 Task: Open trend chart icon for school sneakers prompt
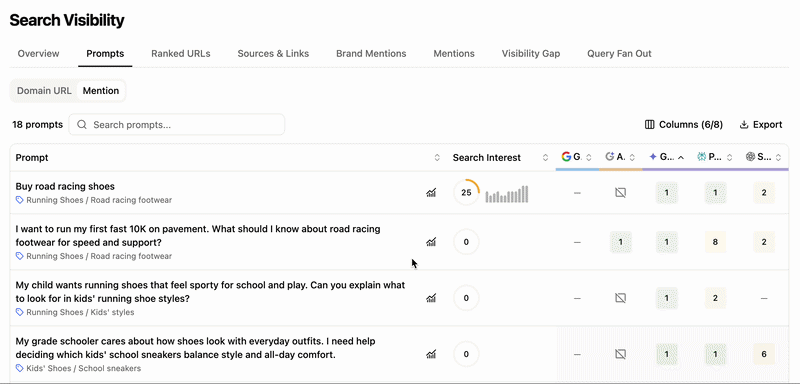click(x=431, y=354)
